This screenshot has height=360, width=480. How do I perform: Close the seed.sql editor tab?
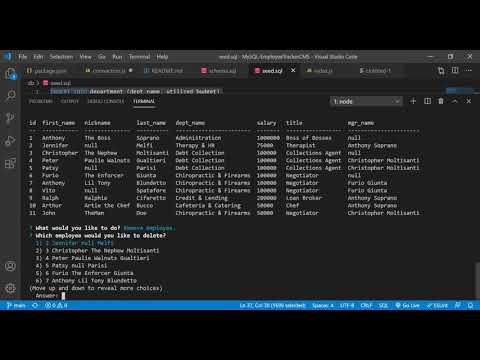tap(293, 70)
